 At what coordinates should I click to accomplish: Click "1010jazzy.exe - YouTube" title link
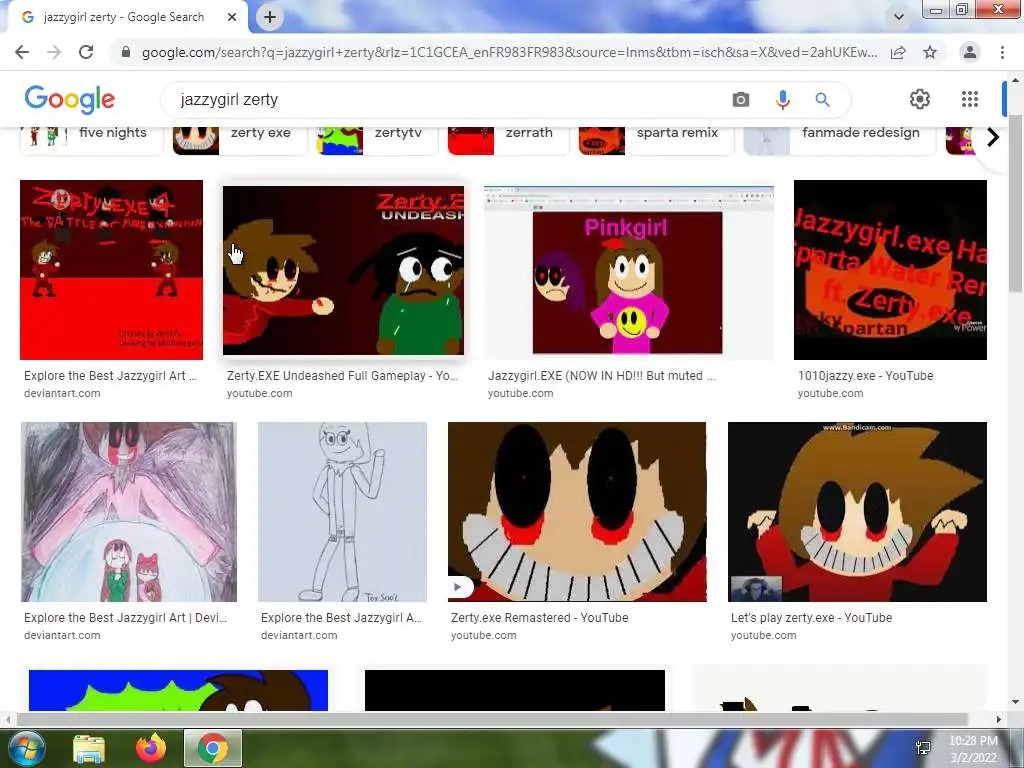click(x=865, y=376)
